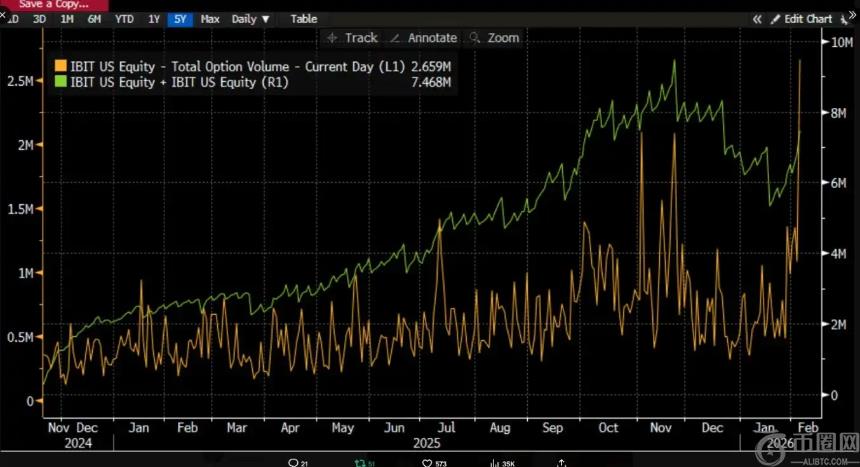Image resolution: width=860 pixels, height=467 pixels.
Task: Click the Zoom magnifier icon
Action: pos(475,38)
